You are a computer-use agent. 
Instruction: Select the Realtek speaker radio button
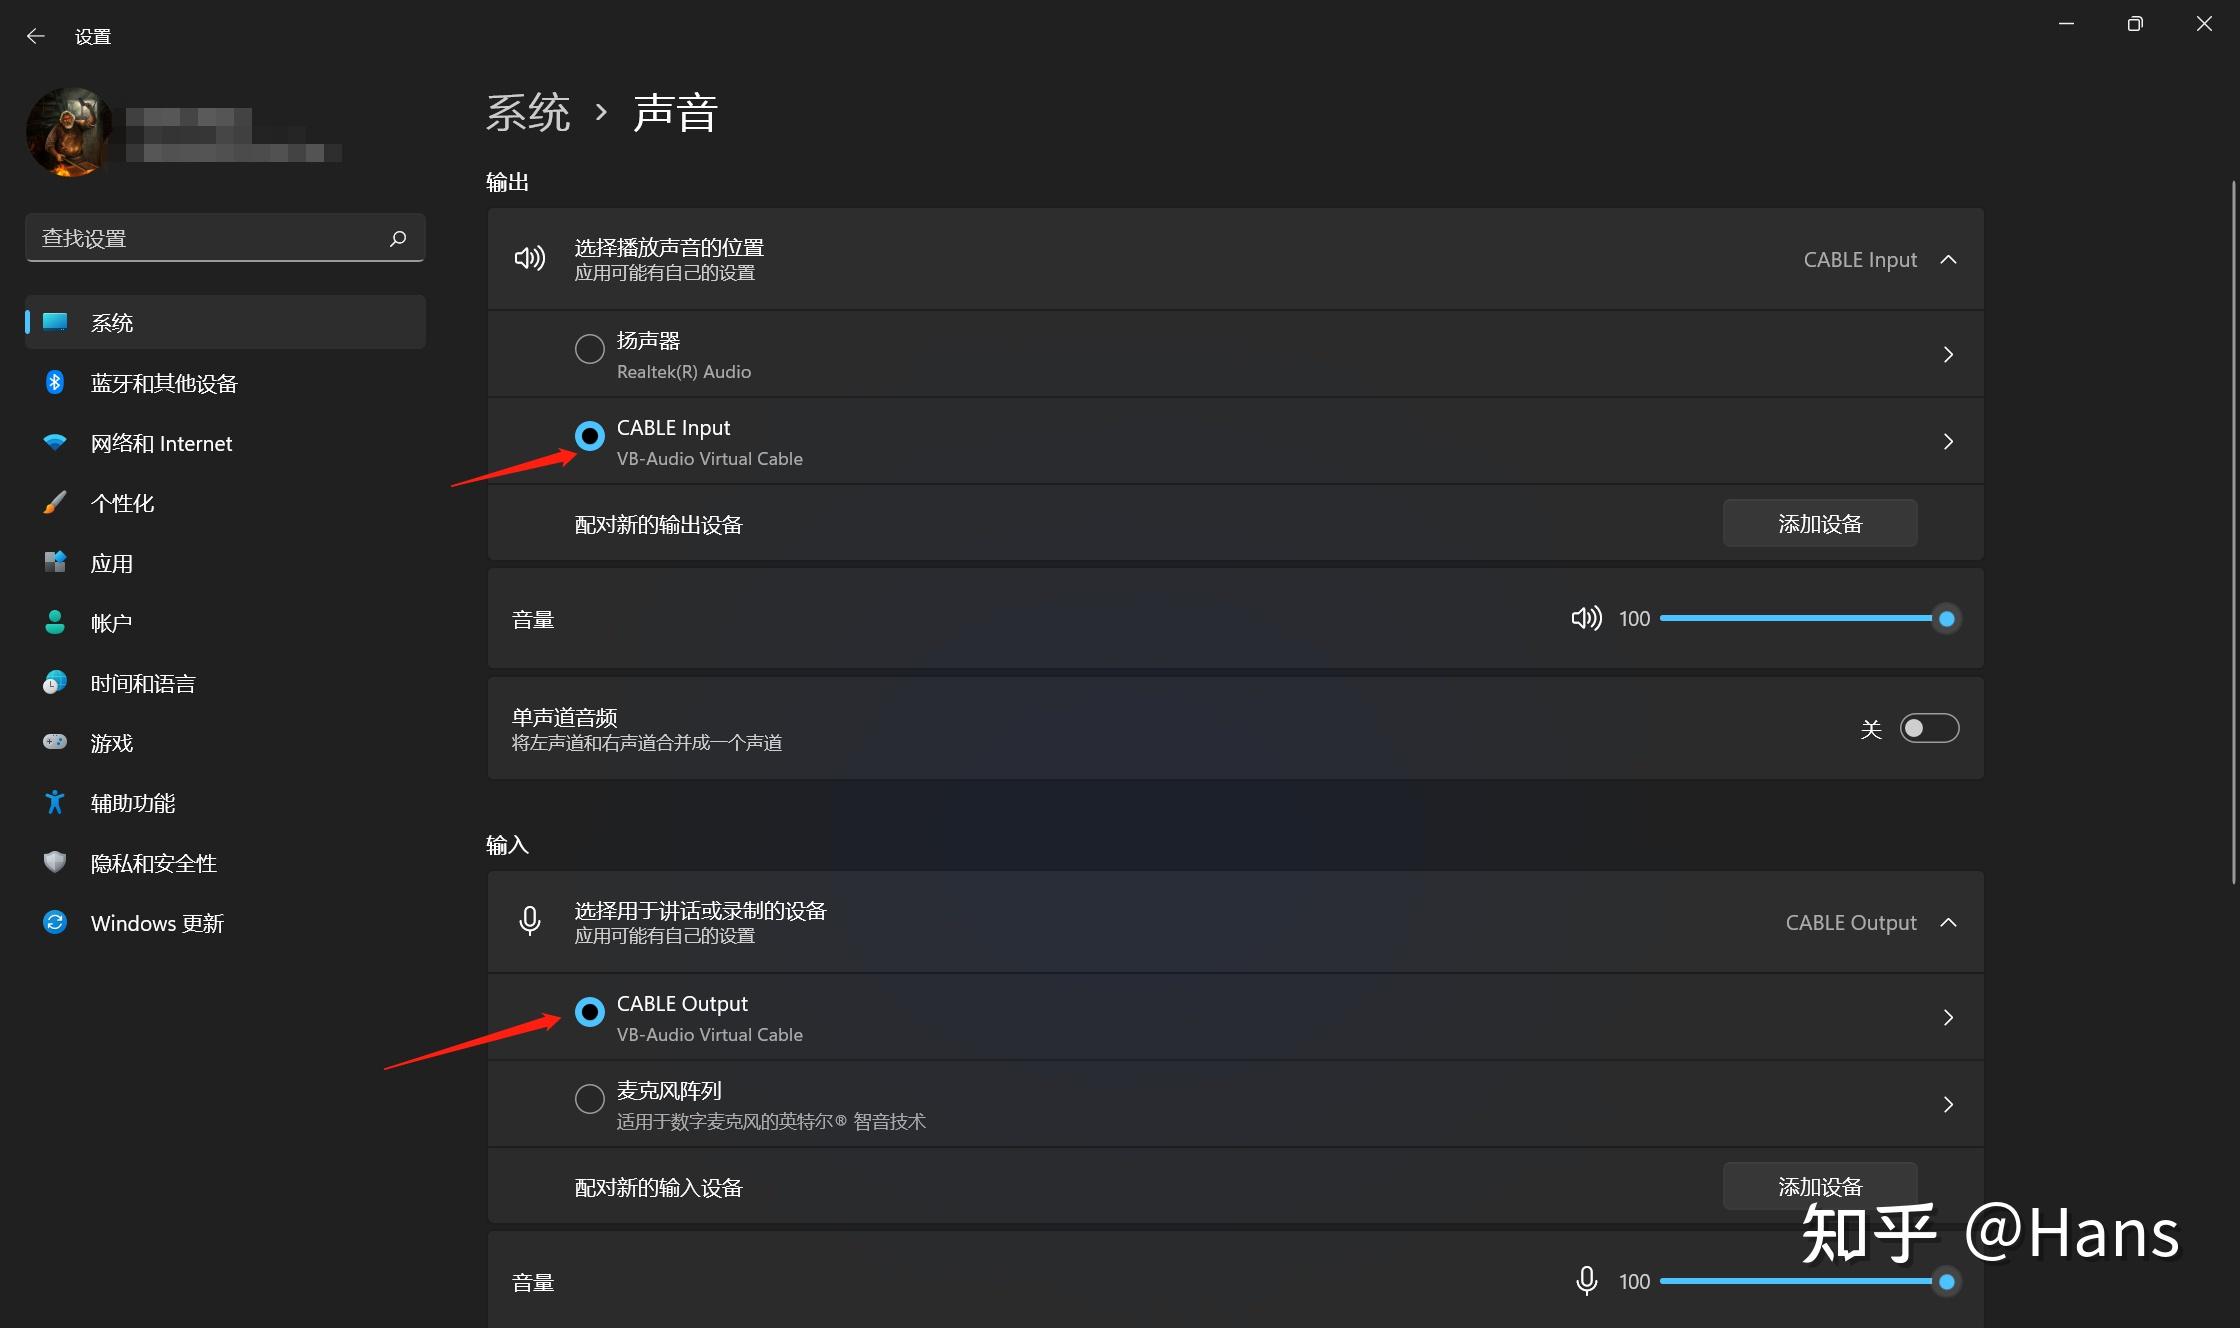[590, 349]
